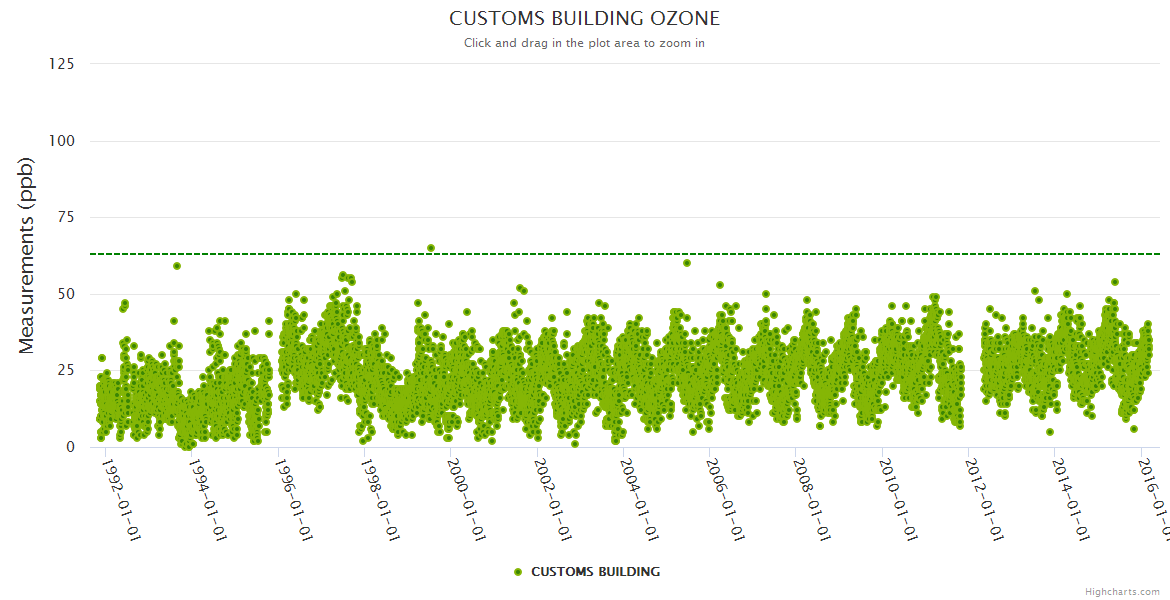Open the Highcharts.com credits link
1170x600 pixels.
[x=1124, y=592]
